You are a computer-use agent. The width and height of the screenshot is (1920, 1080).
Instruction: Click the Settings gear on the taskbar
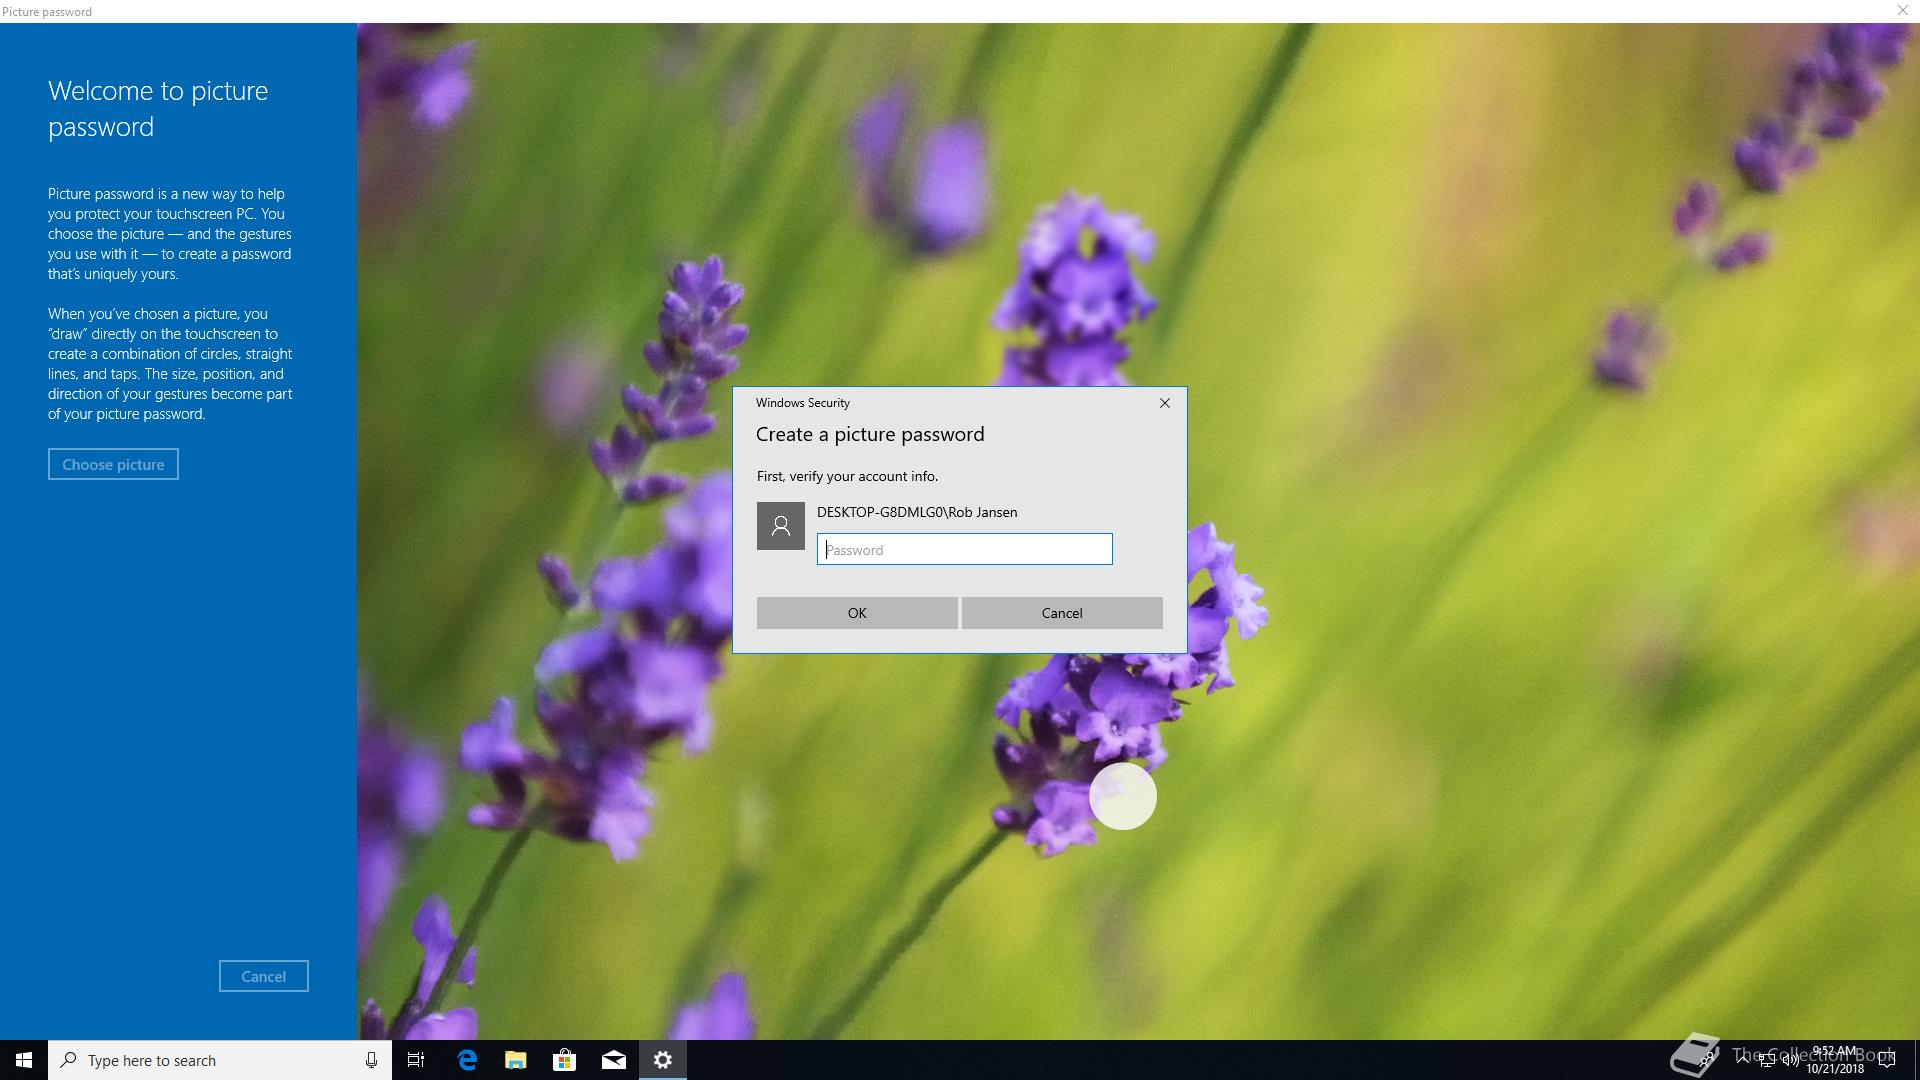pos(662,1060)
